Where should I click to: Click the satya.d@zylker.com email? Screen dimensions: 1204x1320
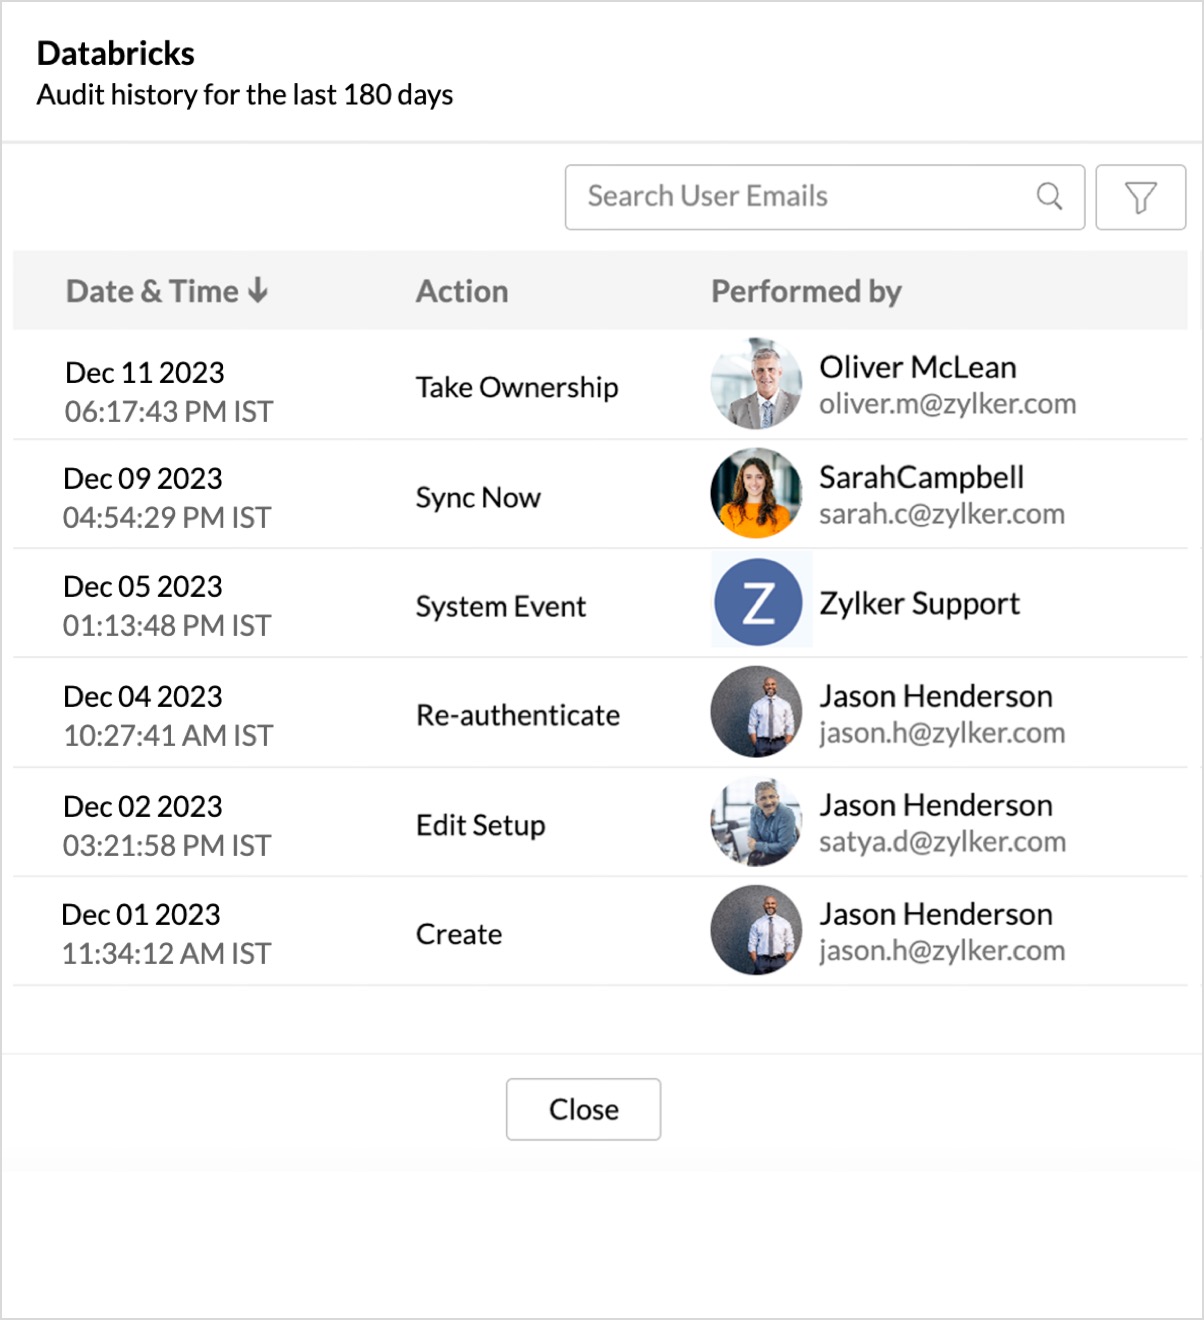942,842
